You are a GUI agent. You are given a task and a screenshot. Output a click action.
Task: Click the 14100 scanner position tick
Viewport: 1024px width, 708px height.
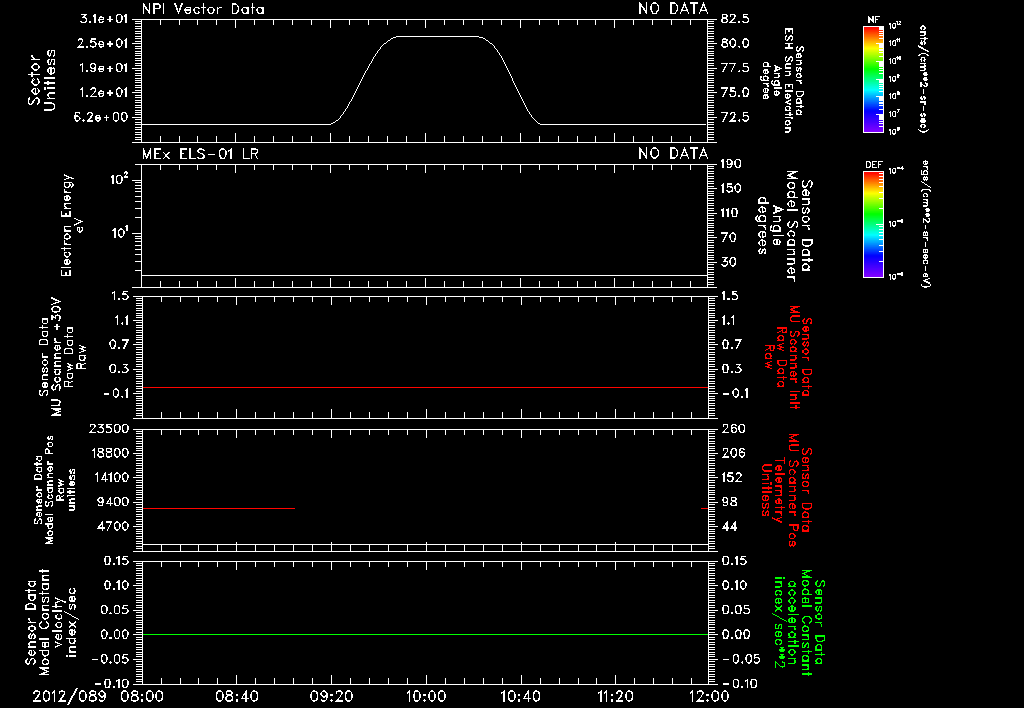108,477
